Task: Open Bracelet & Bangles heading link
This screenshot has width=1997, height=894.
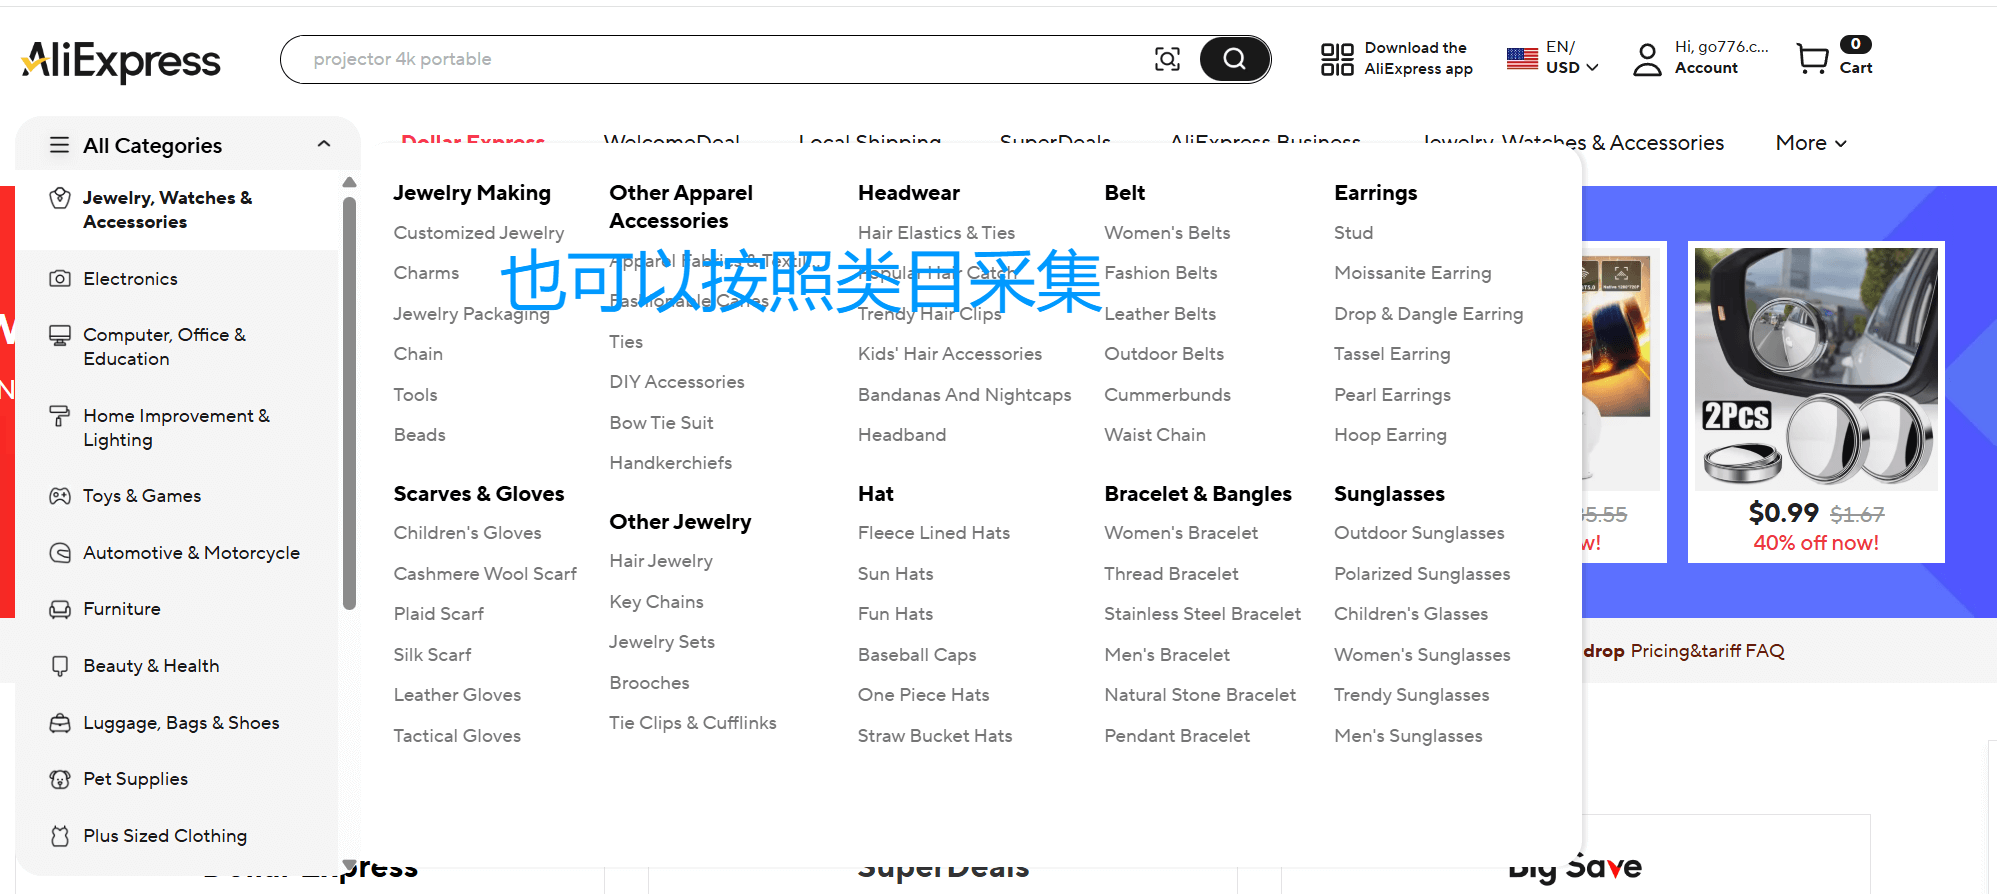Action: (1198, 494)
